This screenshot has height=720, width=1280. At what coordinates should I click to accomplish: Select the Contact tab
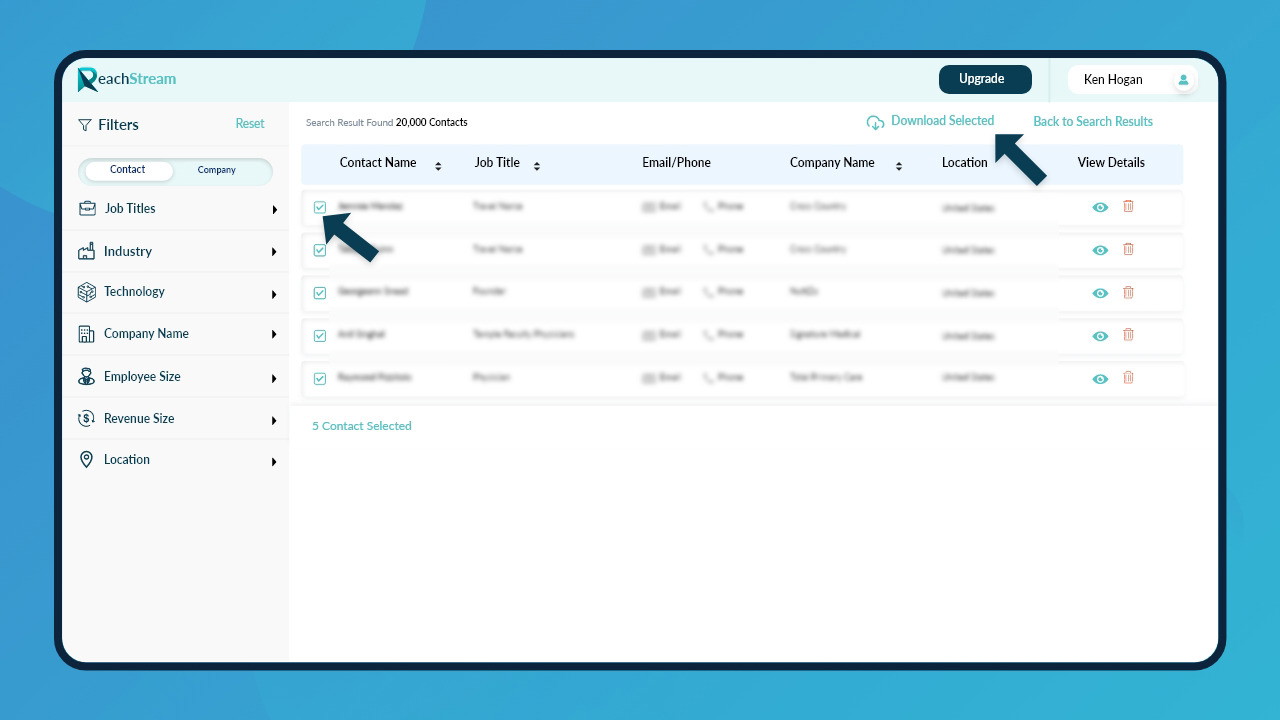(127, 170)
